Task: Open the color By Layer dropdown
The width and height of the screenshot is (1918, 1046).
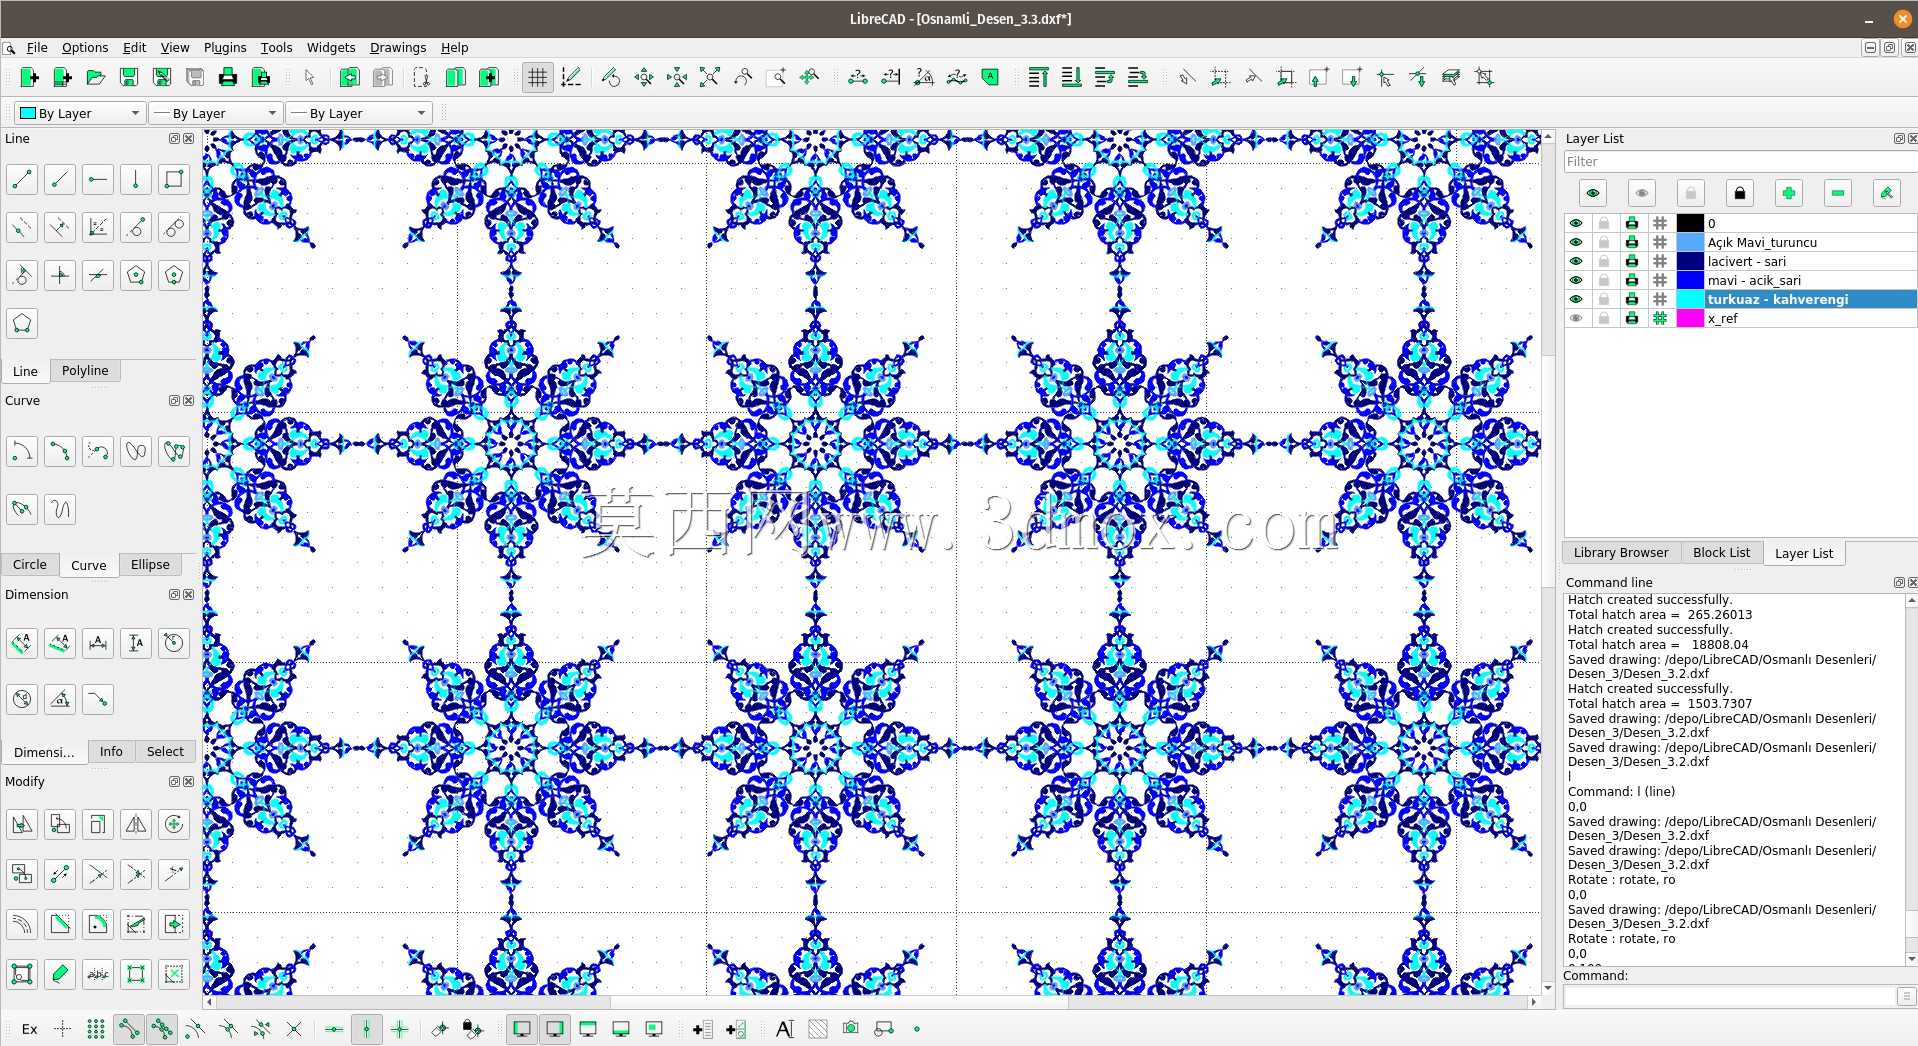Action: tap(81, 113)
